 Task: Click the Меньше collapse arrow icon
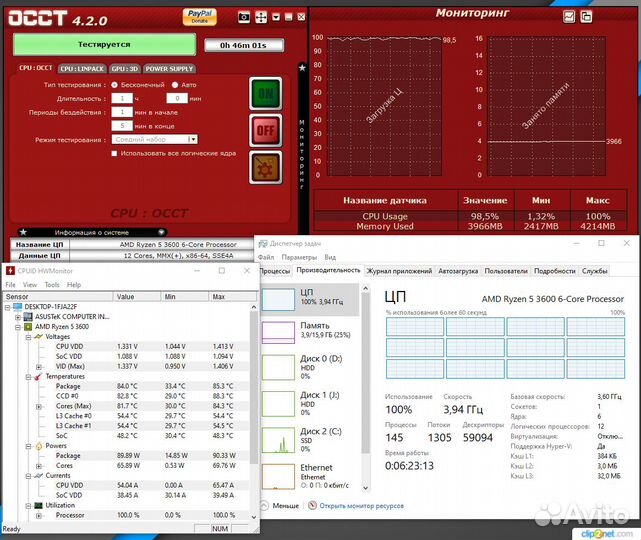(x=264, y=506)
